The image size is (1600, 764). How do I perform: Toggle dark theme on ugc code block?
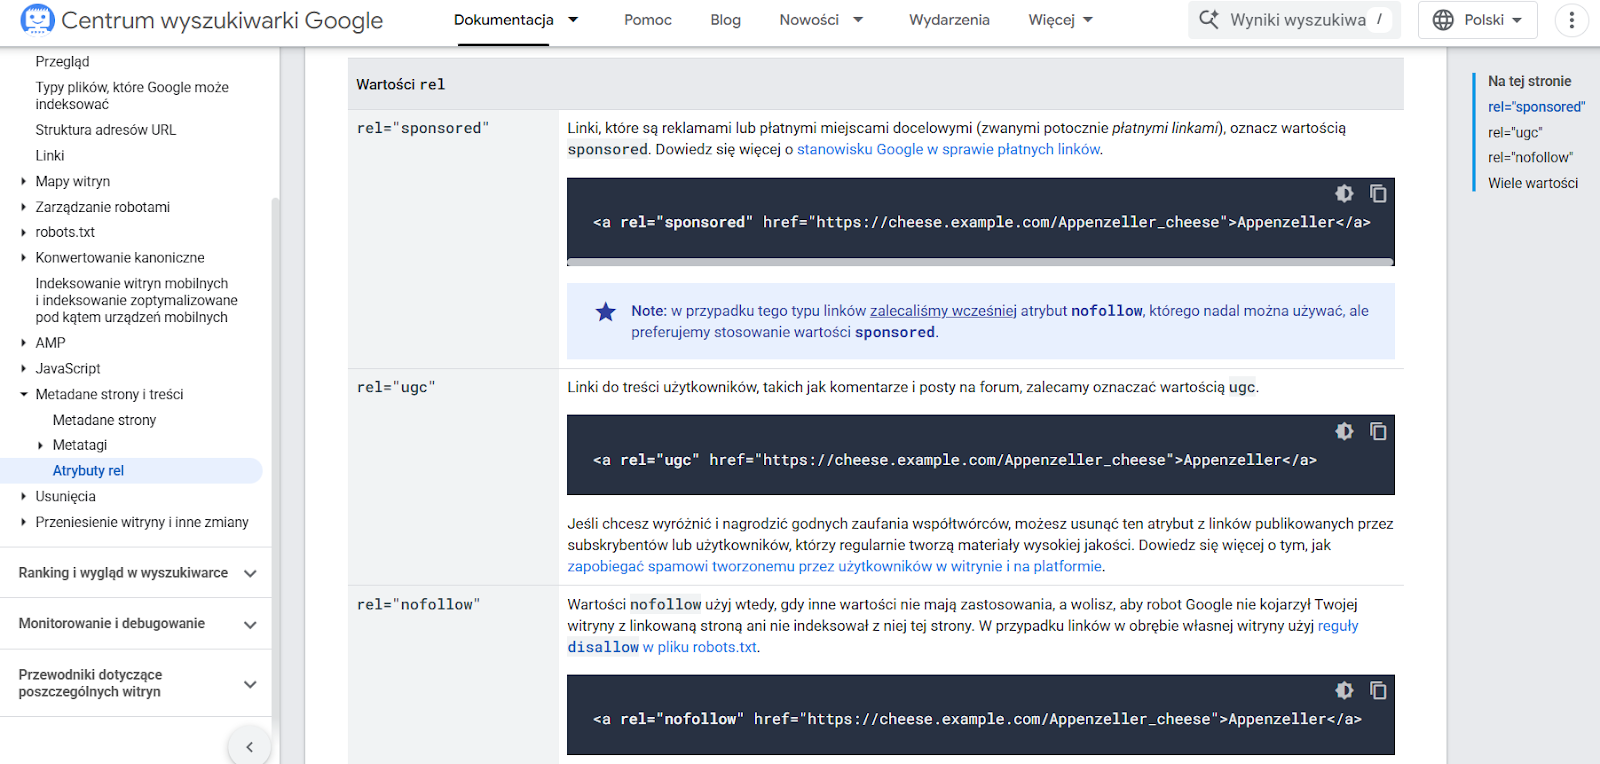pyautogui.click(x=1344, y=431)
